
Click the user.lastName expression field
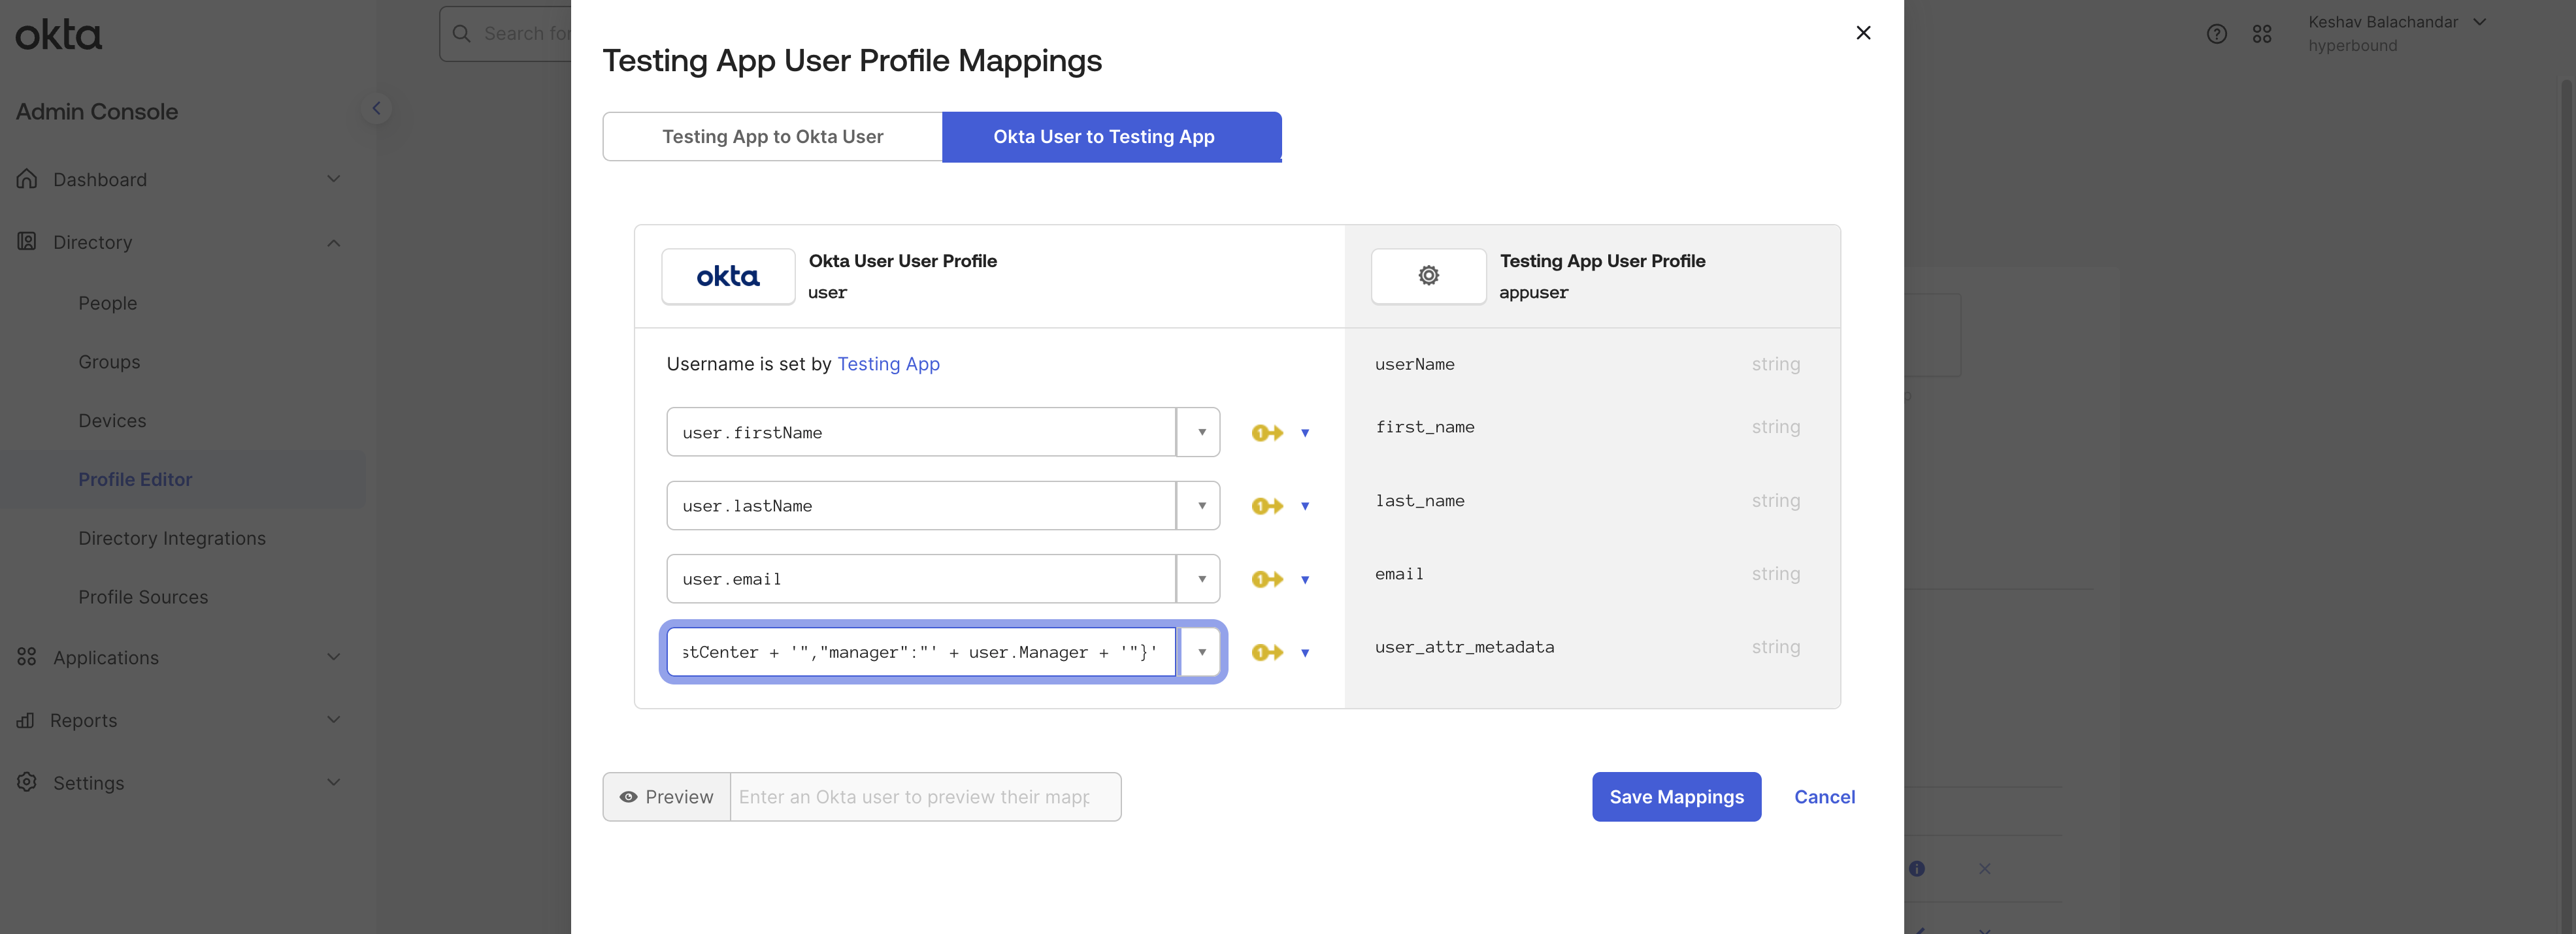[921, 506]
